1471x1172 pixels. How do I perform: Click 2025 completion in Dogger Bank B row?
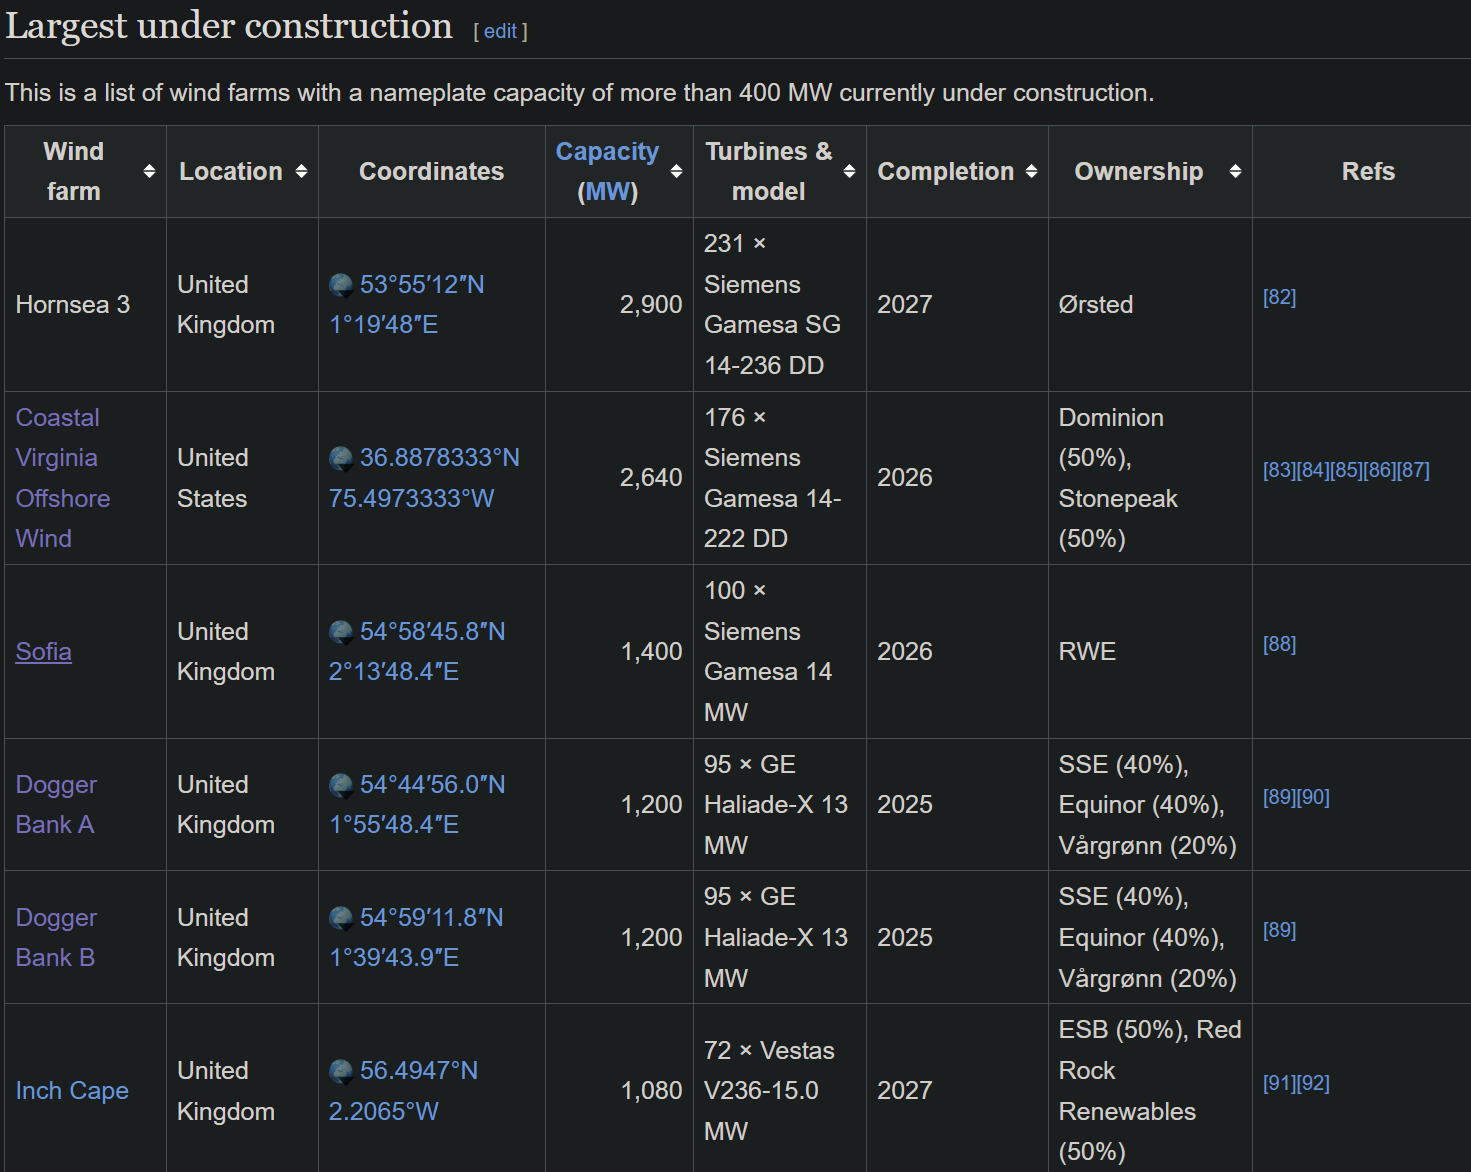point(905,937)
